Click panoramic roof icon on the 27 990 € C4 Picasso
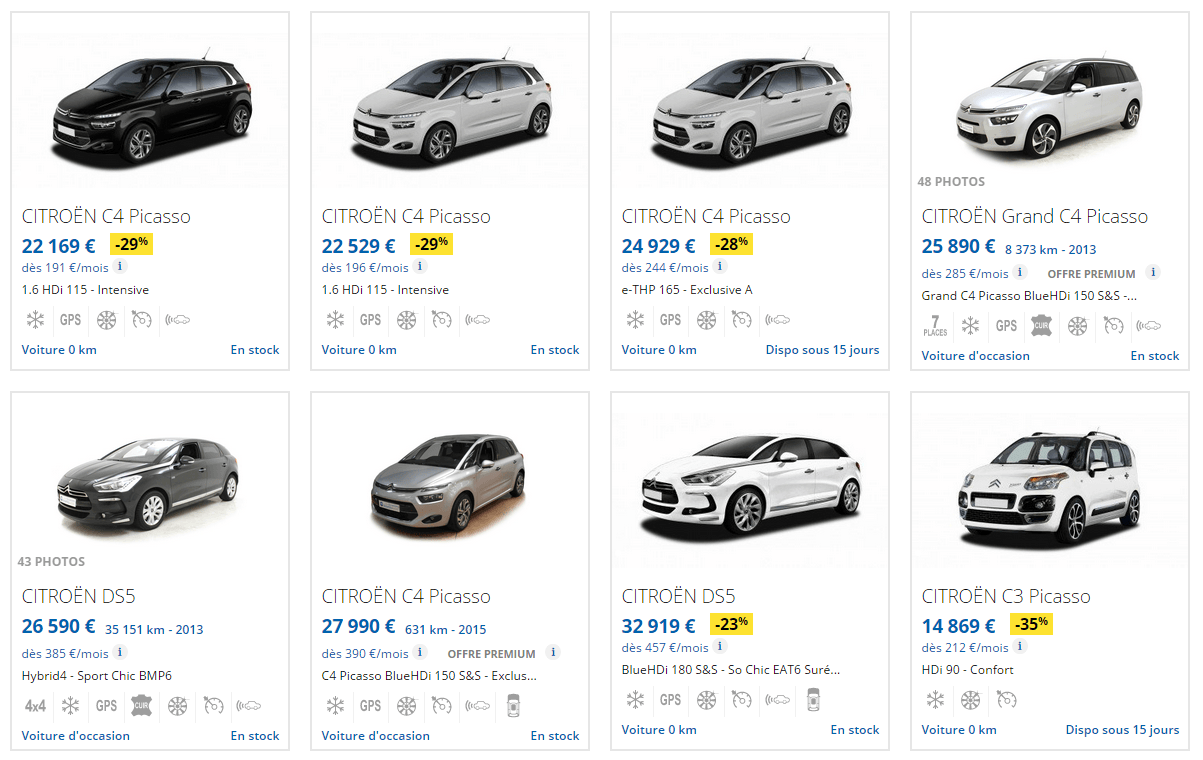1203x760 pixels. (514, 706)
